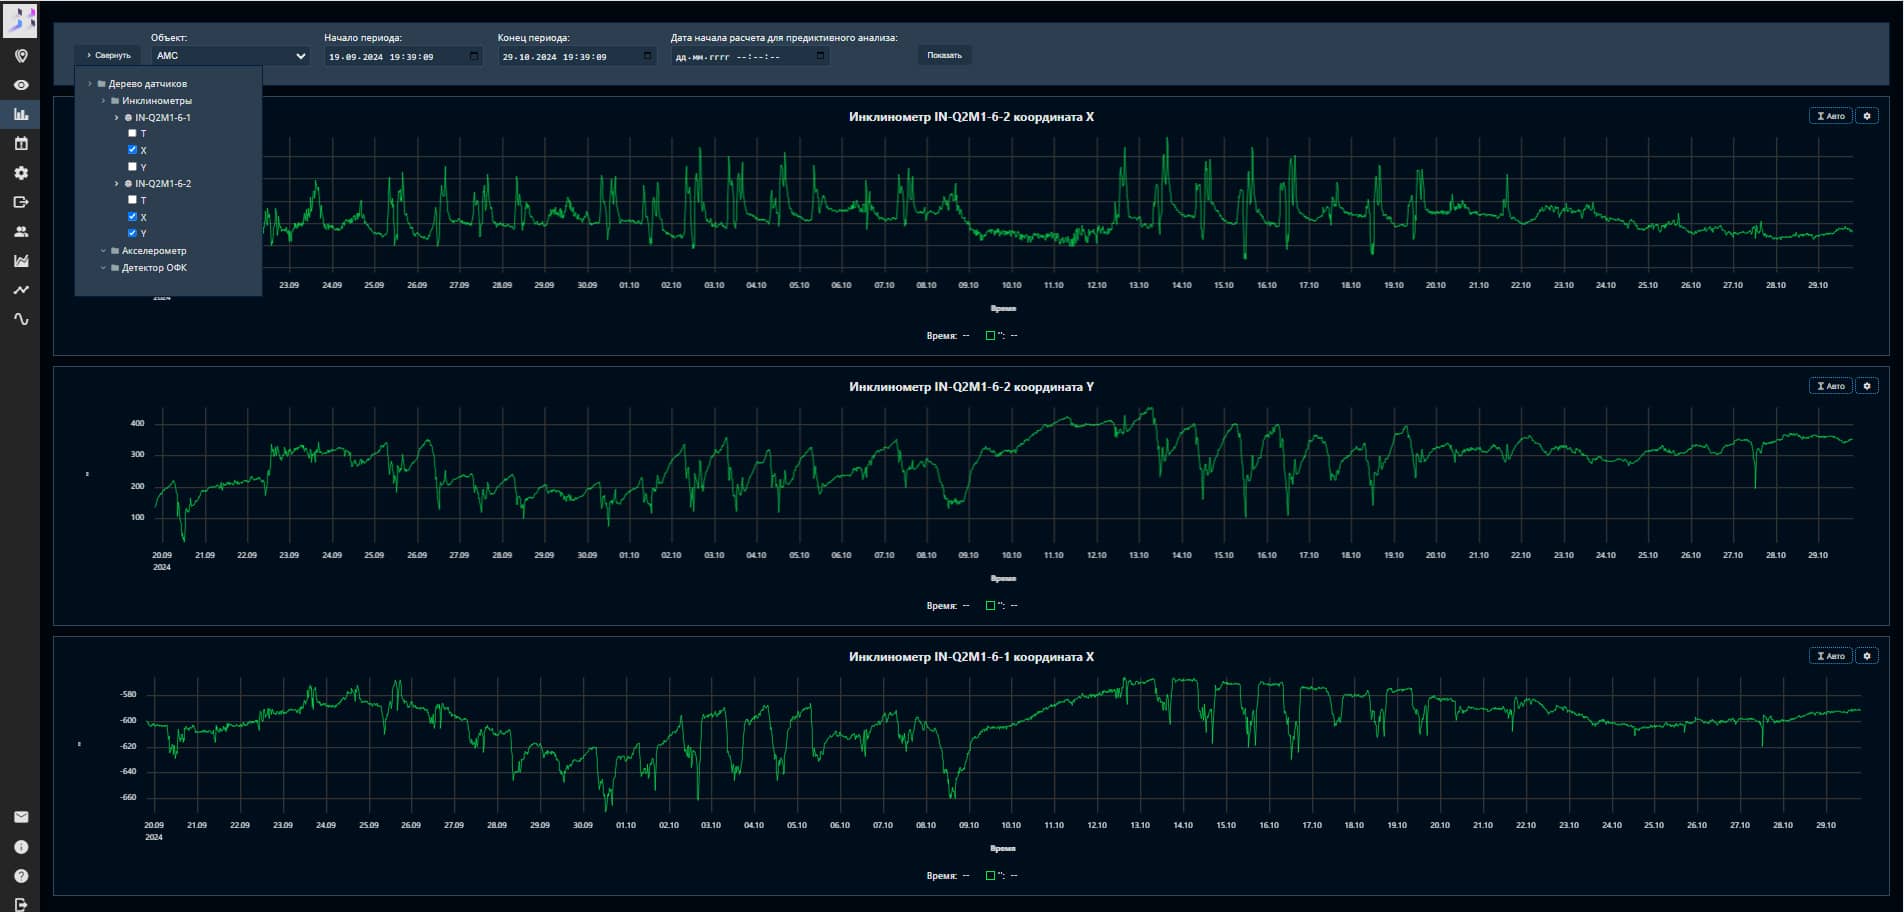The height and width of the screenshot is (912, 1904).
Task: Uncheck Y under sensor IN-Q2M1-6-2
Action: [132, 233]
